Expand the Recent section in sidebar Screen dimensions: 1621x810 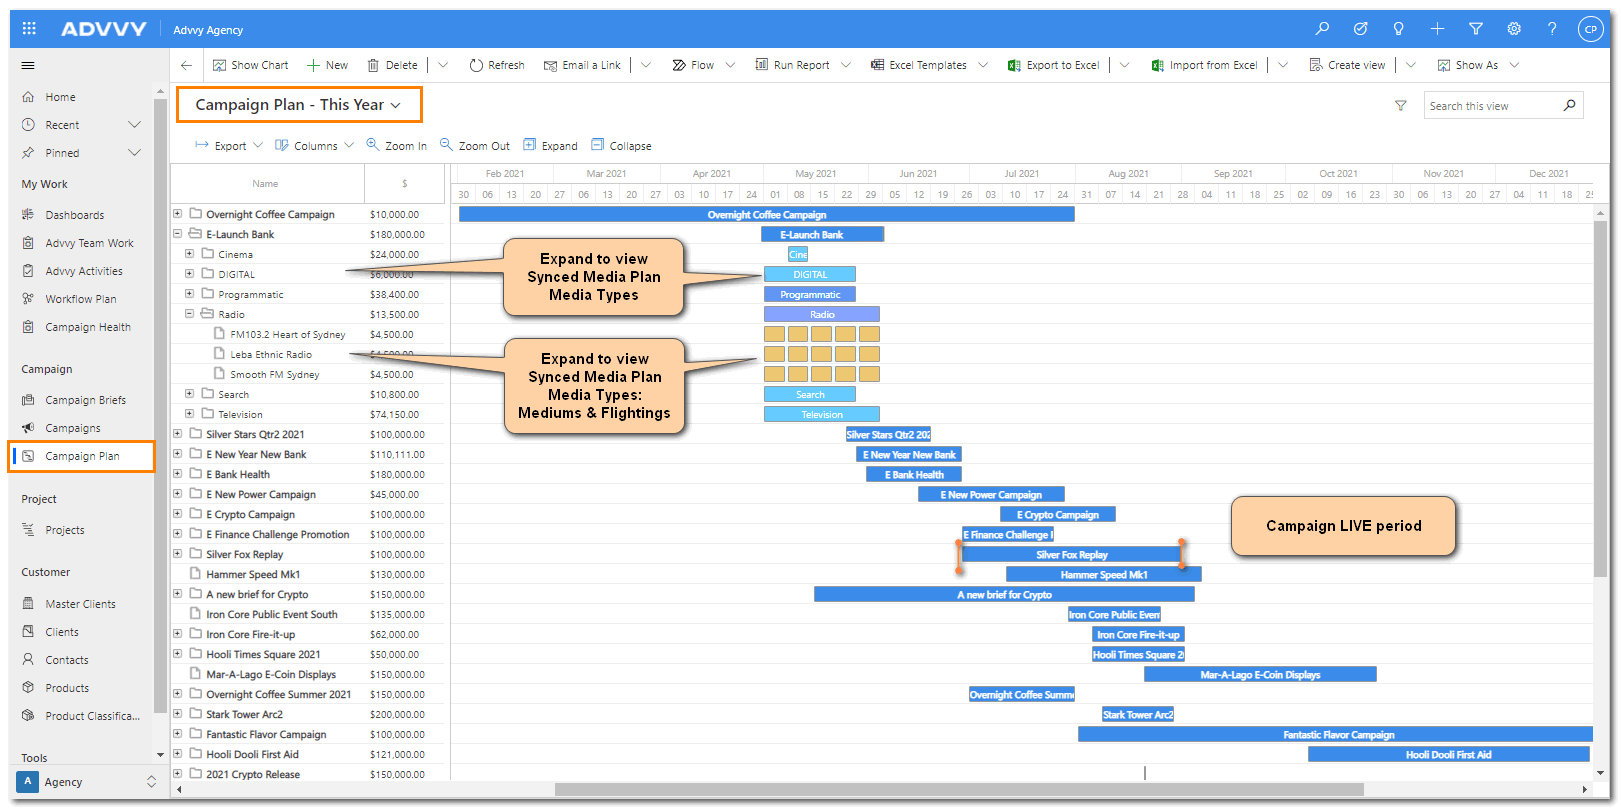pos(134,125)
